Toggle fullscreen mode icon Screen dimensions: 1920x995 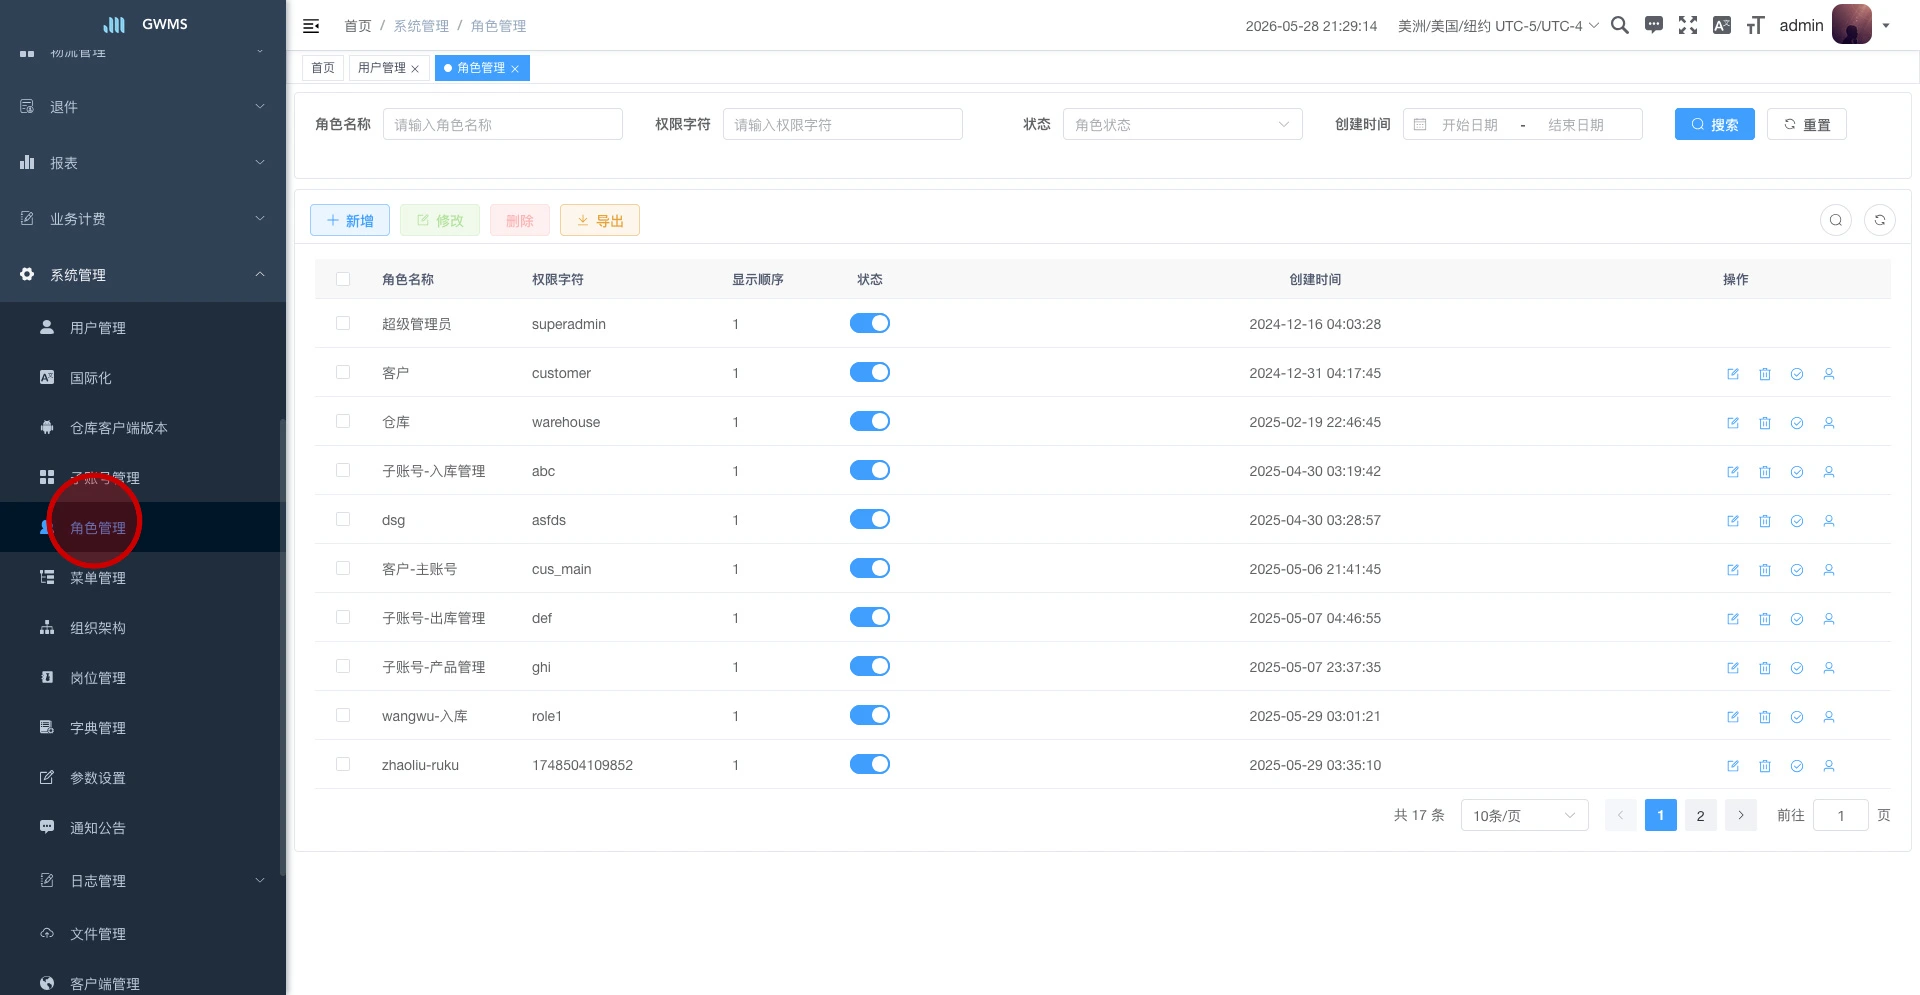click(1688, 25)
